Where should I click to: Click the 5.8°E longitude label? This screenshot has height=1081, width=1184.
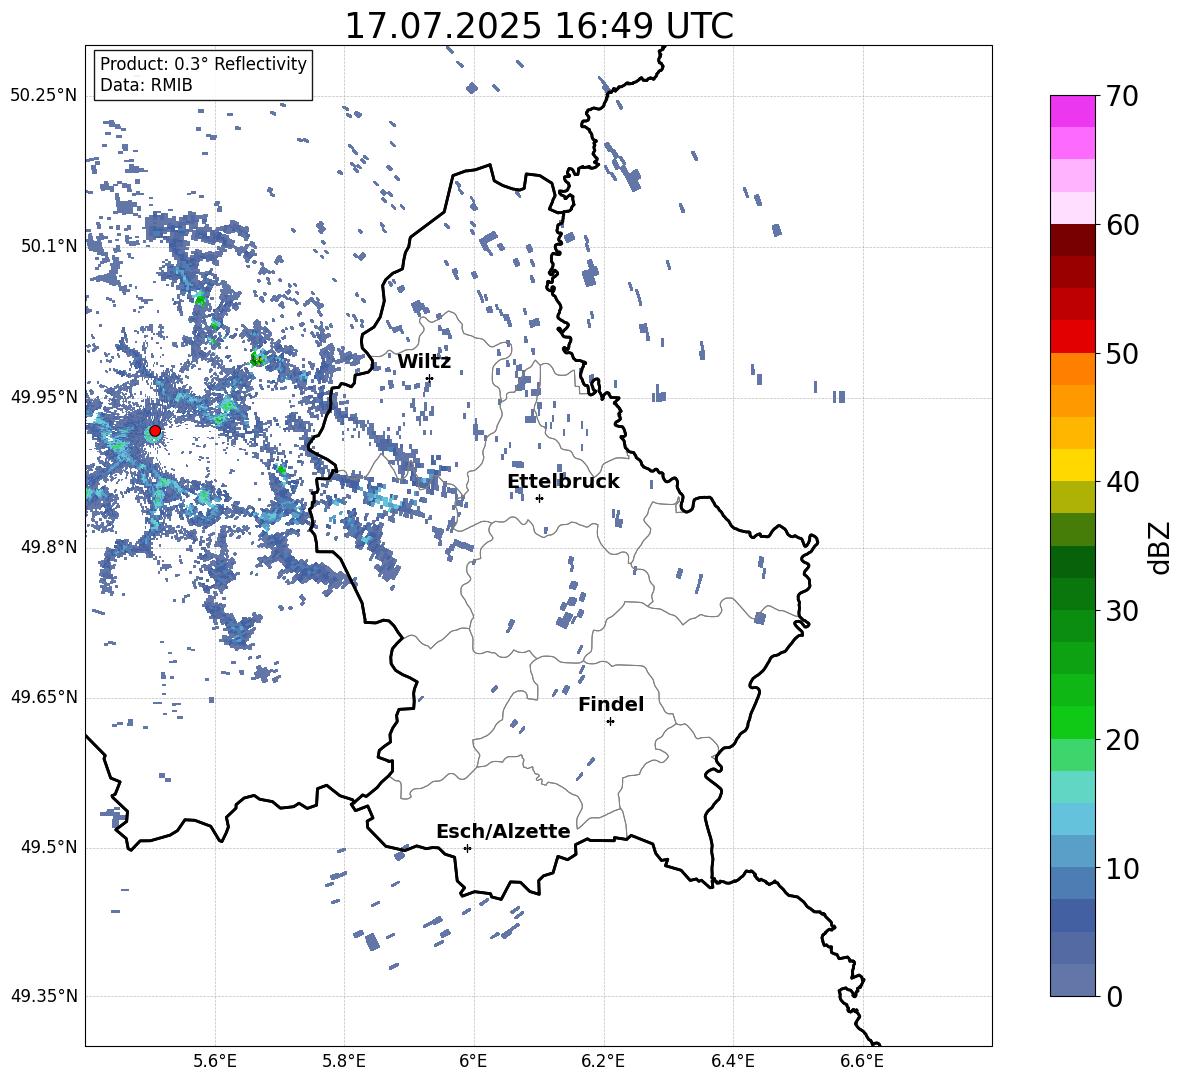[x=344, y=1061]
